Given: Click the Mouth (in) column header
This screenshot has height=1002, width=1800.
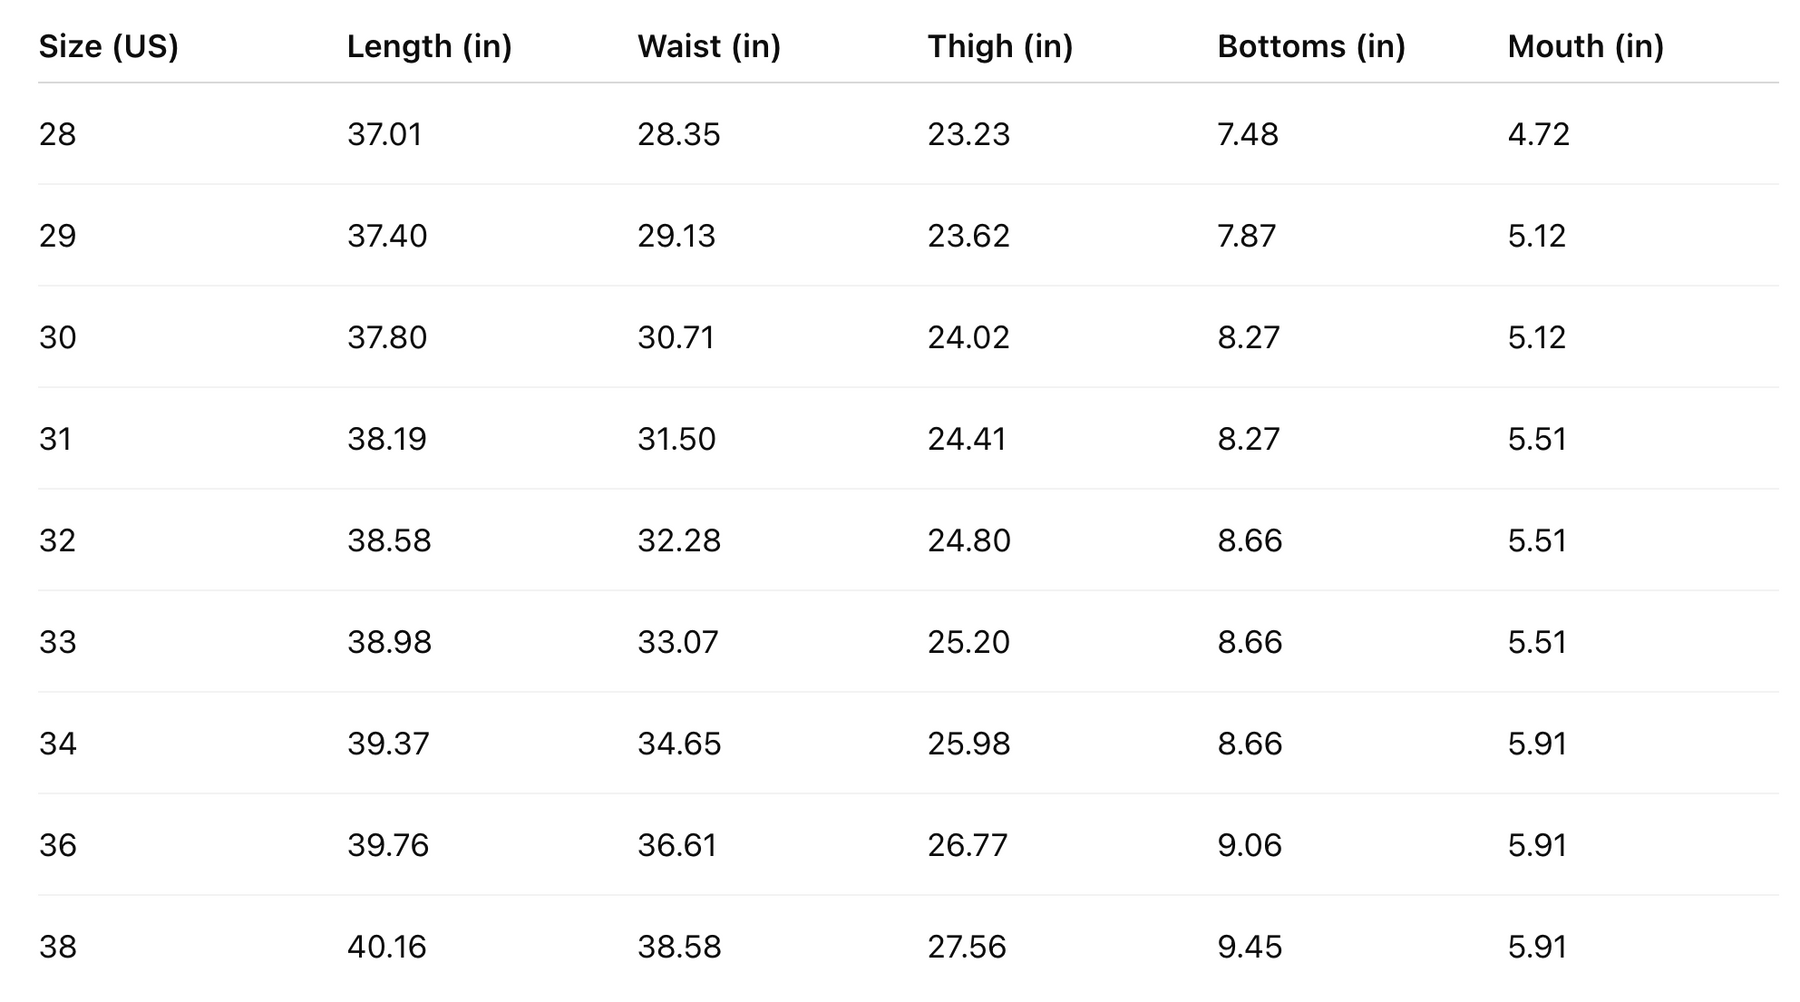Looking at the screenshot, I should (x=1585, y=46).
